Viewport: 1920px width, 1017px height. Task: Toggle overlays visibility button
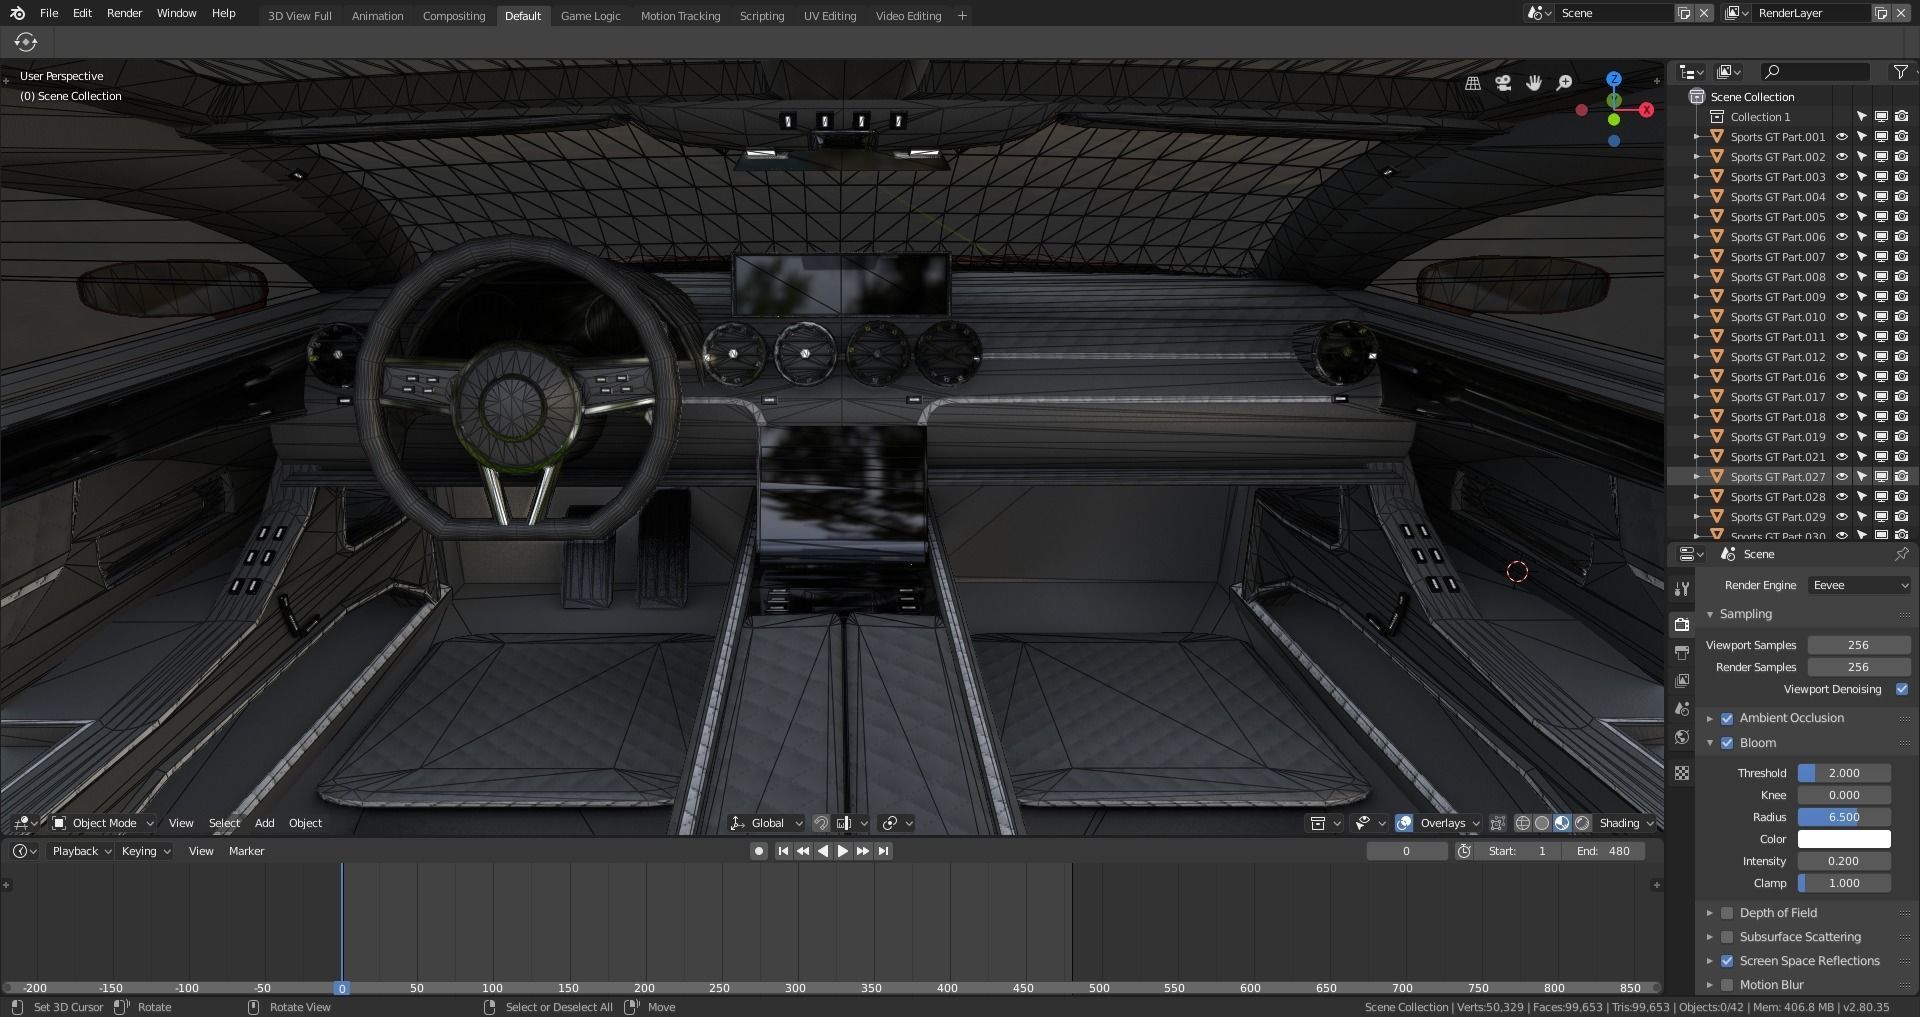tap(1404, 823)
